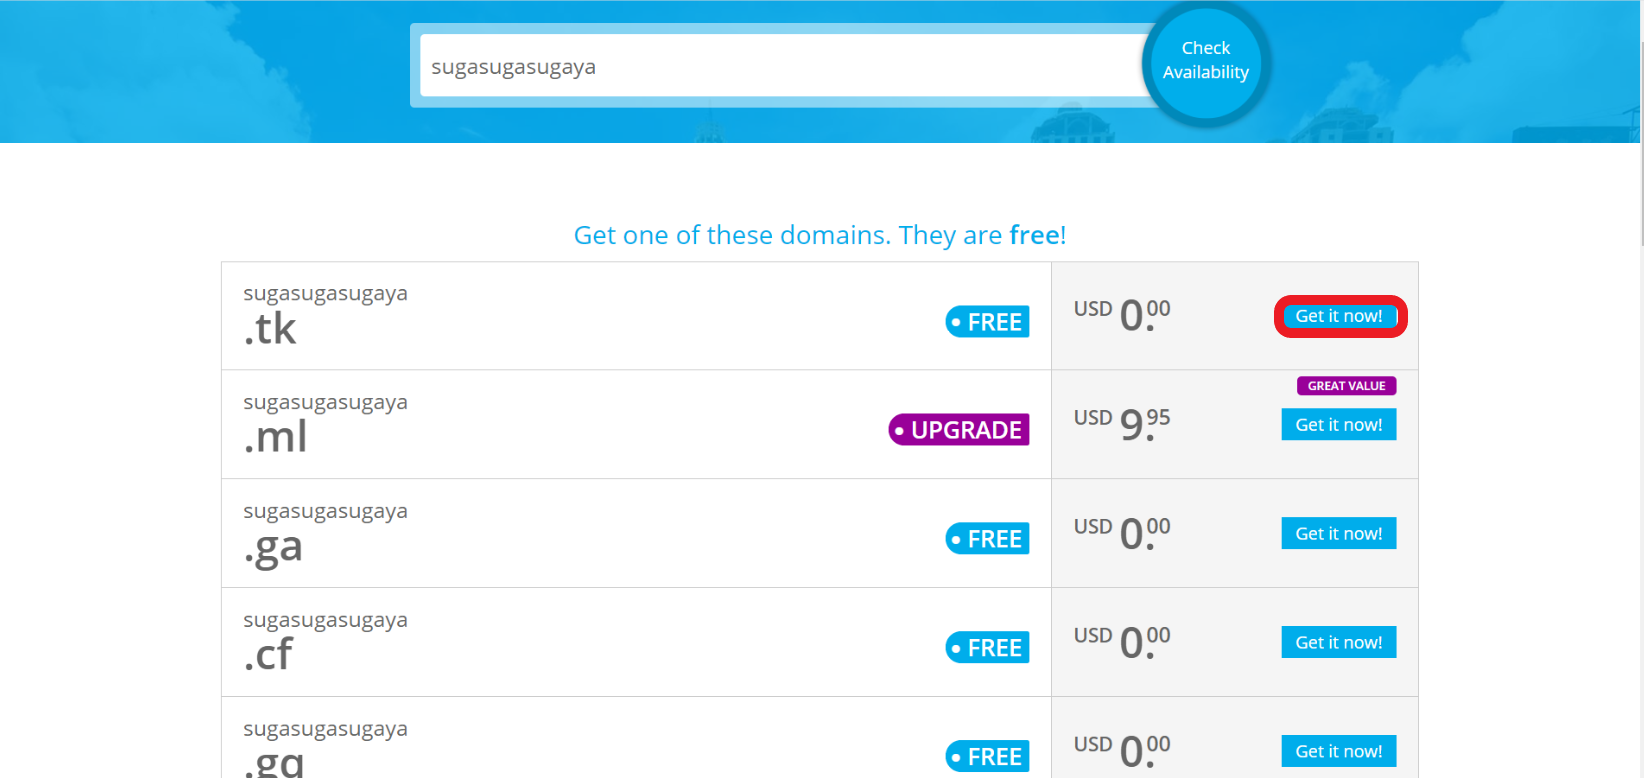The height and width of the screenshot is (778, 1644).
Task: Select the sugasugasugaya .tk domain name
Action: (x=325, y=314)
